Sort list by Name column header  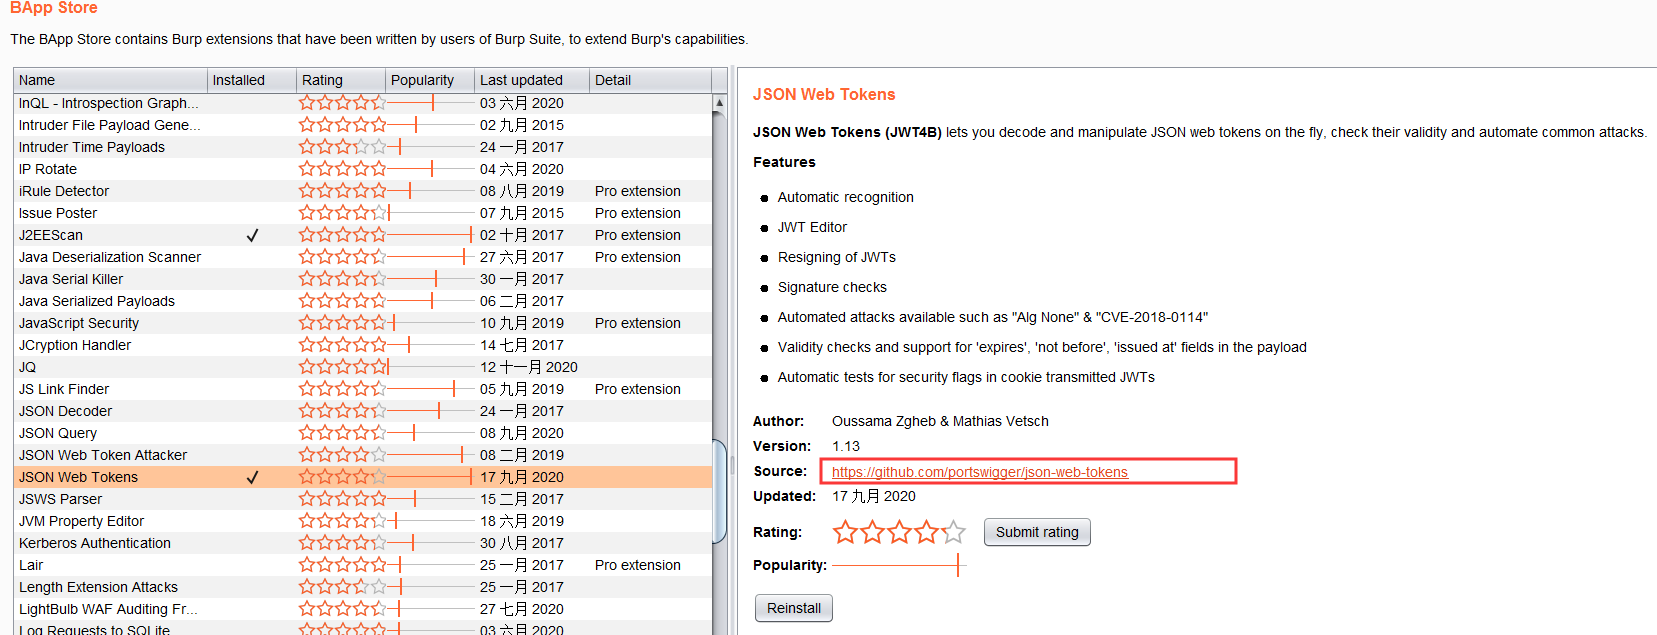point(110,80)
